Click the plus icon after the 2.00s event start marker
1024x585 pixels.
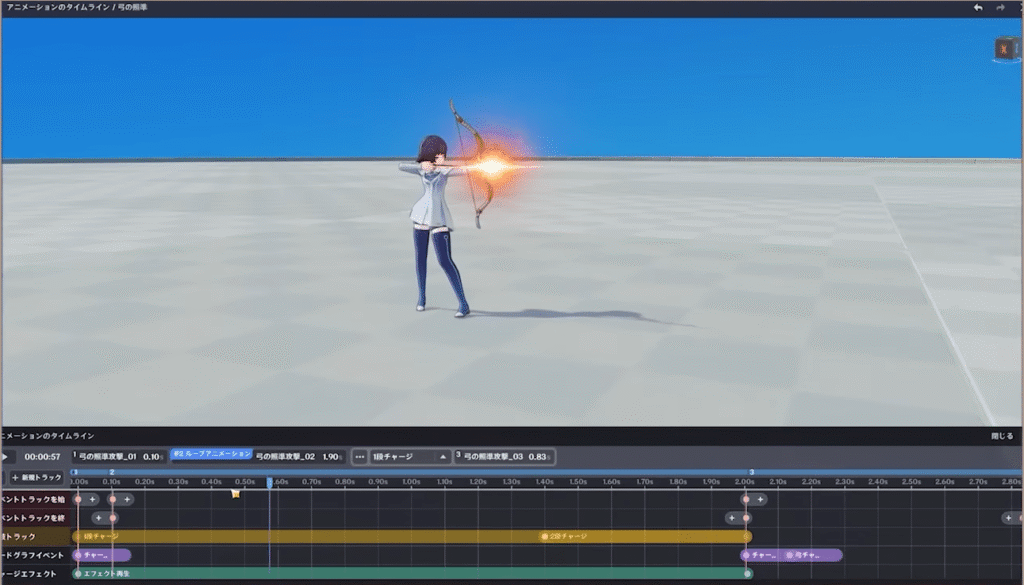760,499
